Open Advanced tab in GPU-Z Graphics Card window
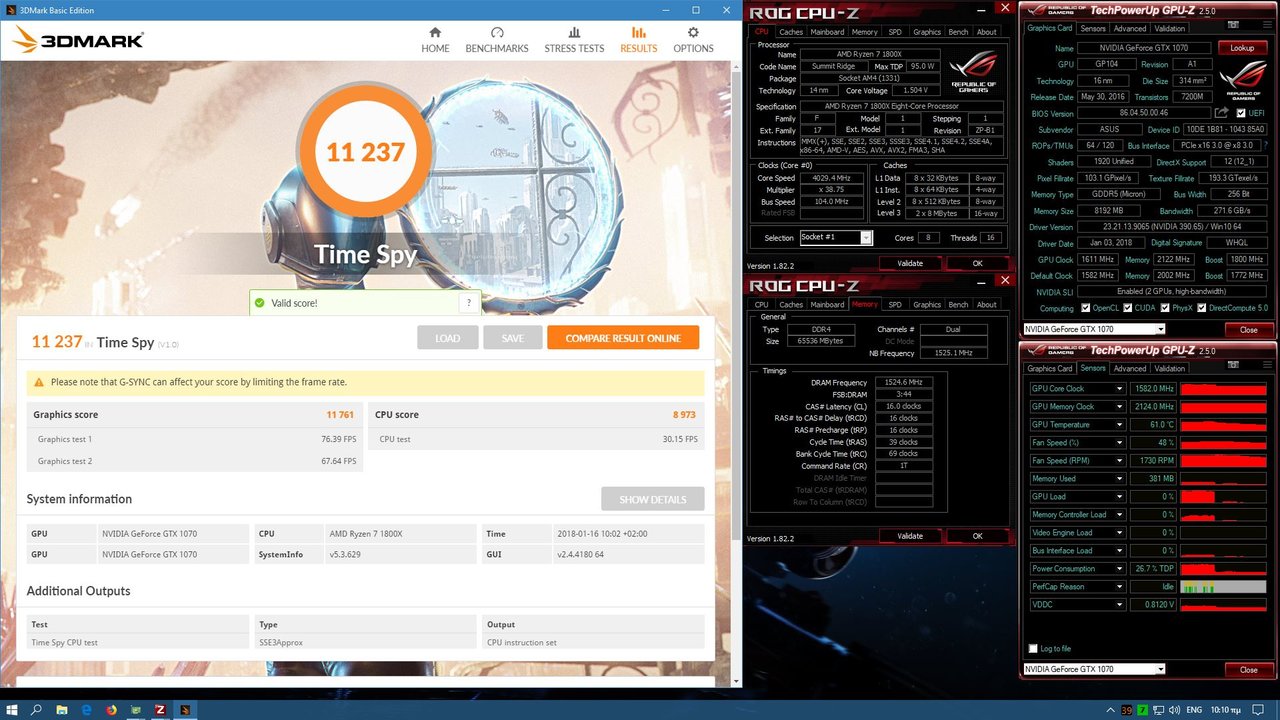The height and width of the screenshot is (720, 1280). 1130,28
